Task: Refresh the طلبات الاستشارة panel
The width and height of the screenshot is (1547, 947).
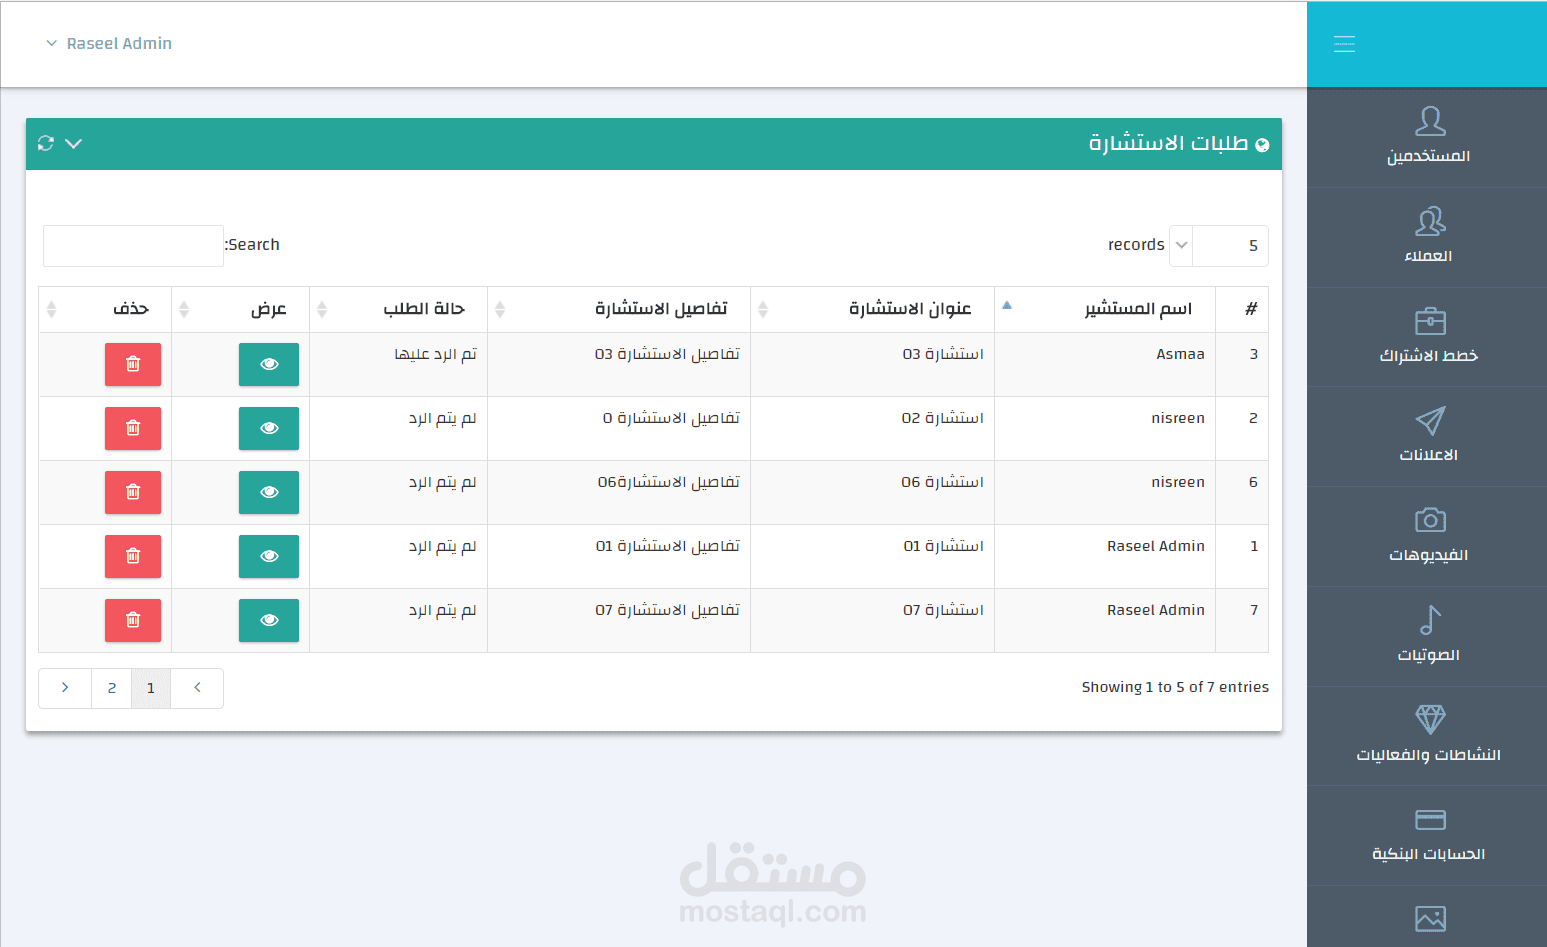Action: click(x=45, y=143)
